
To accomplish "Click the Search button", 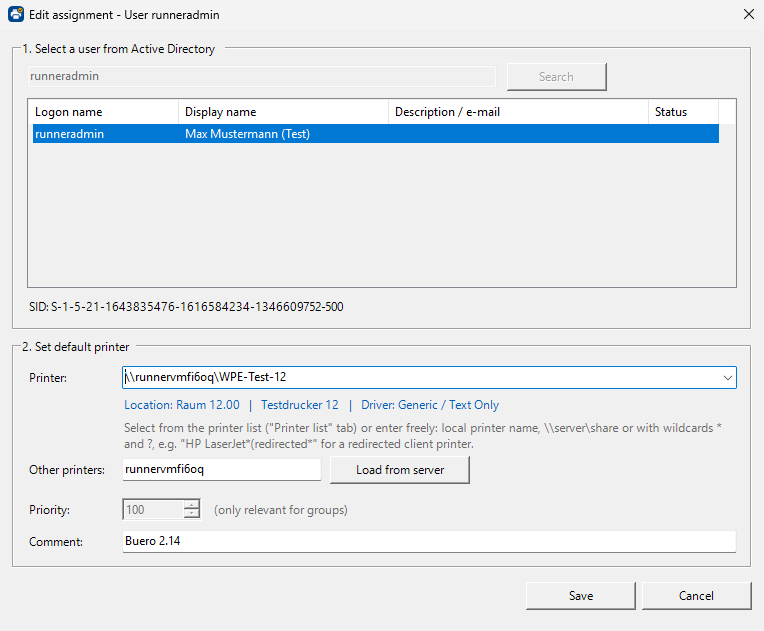I will pos(556,77).
